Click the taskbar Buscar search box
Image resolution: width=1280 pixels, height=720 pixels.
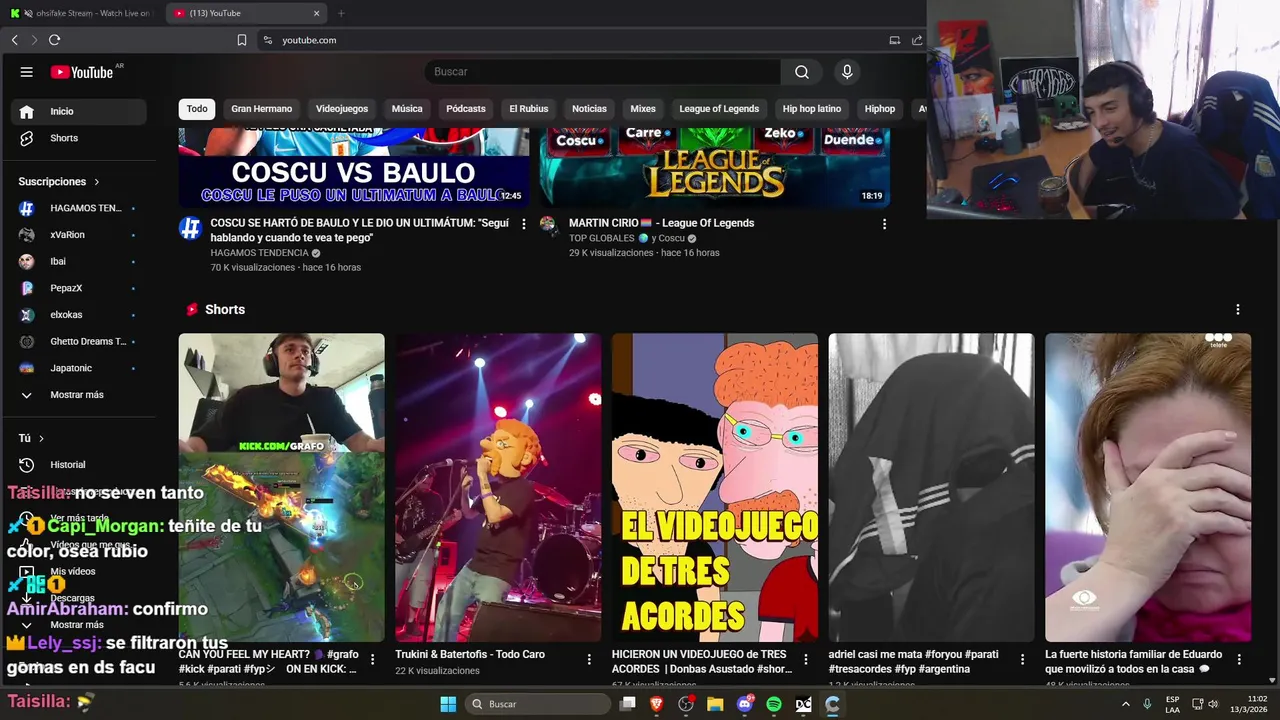539,704
